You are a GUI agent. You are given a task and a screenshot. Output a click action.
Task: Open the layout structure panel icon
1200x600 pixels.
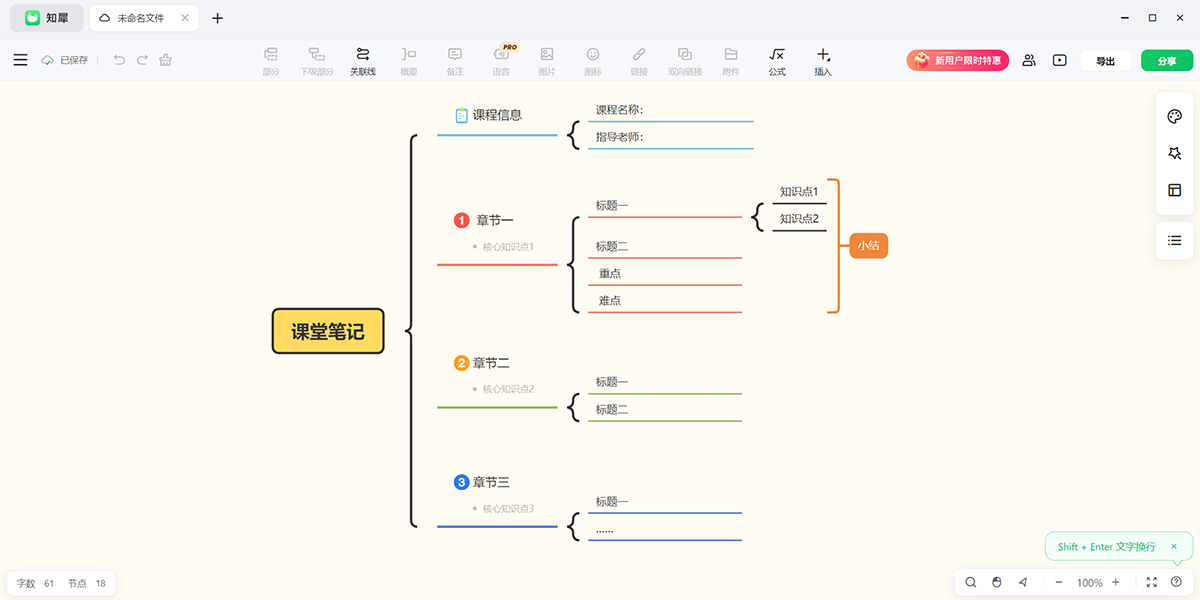tap(1175, 190)
